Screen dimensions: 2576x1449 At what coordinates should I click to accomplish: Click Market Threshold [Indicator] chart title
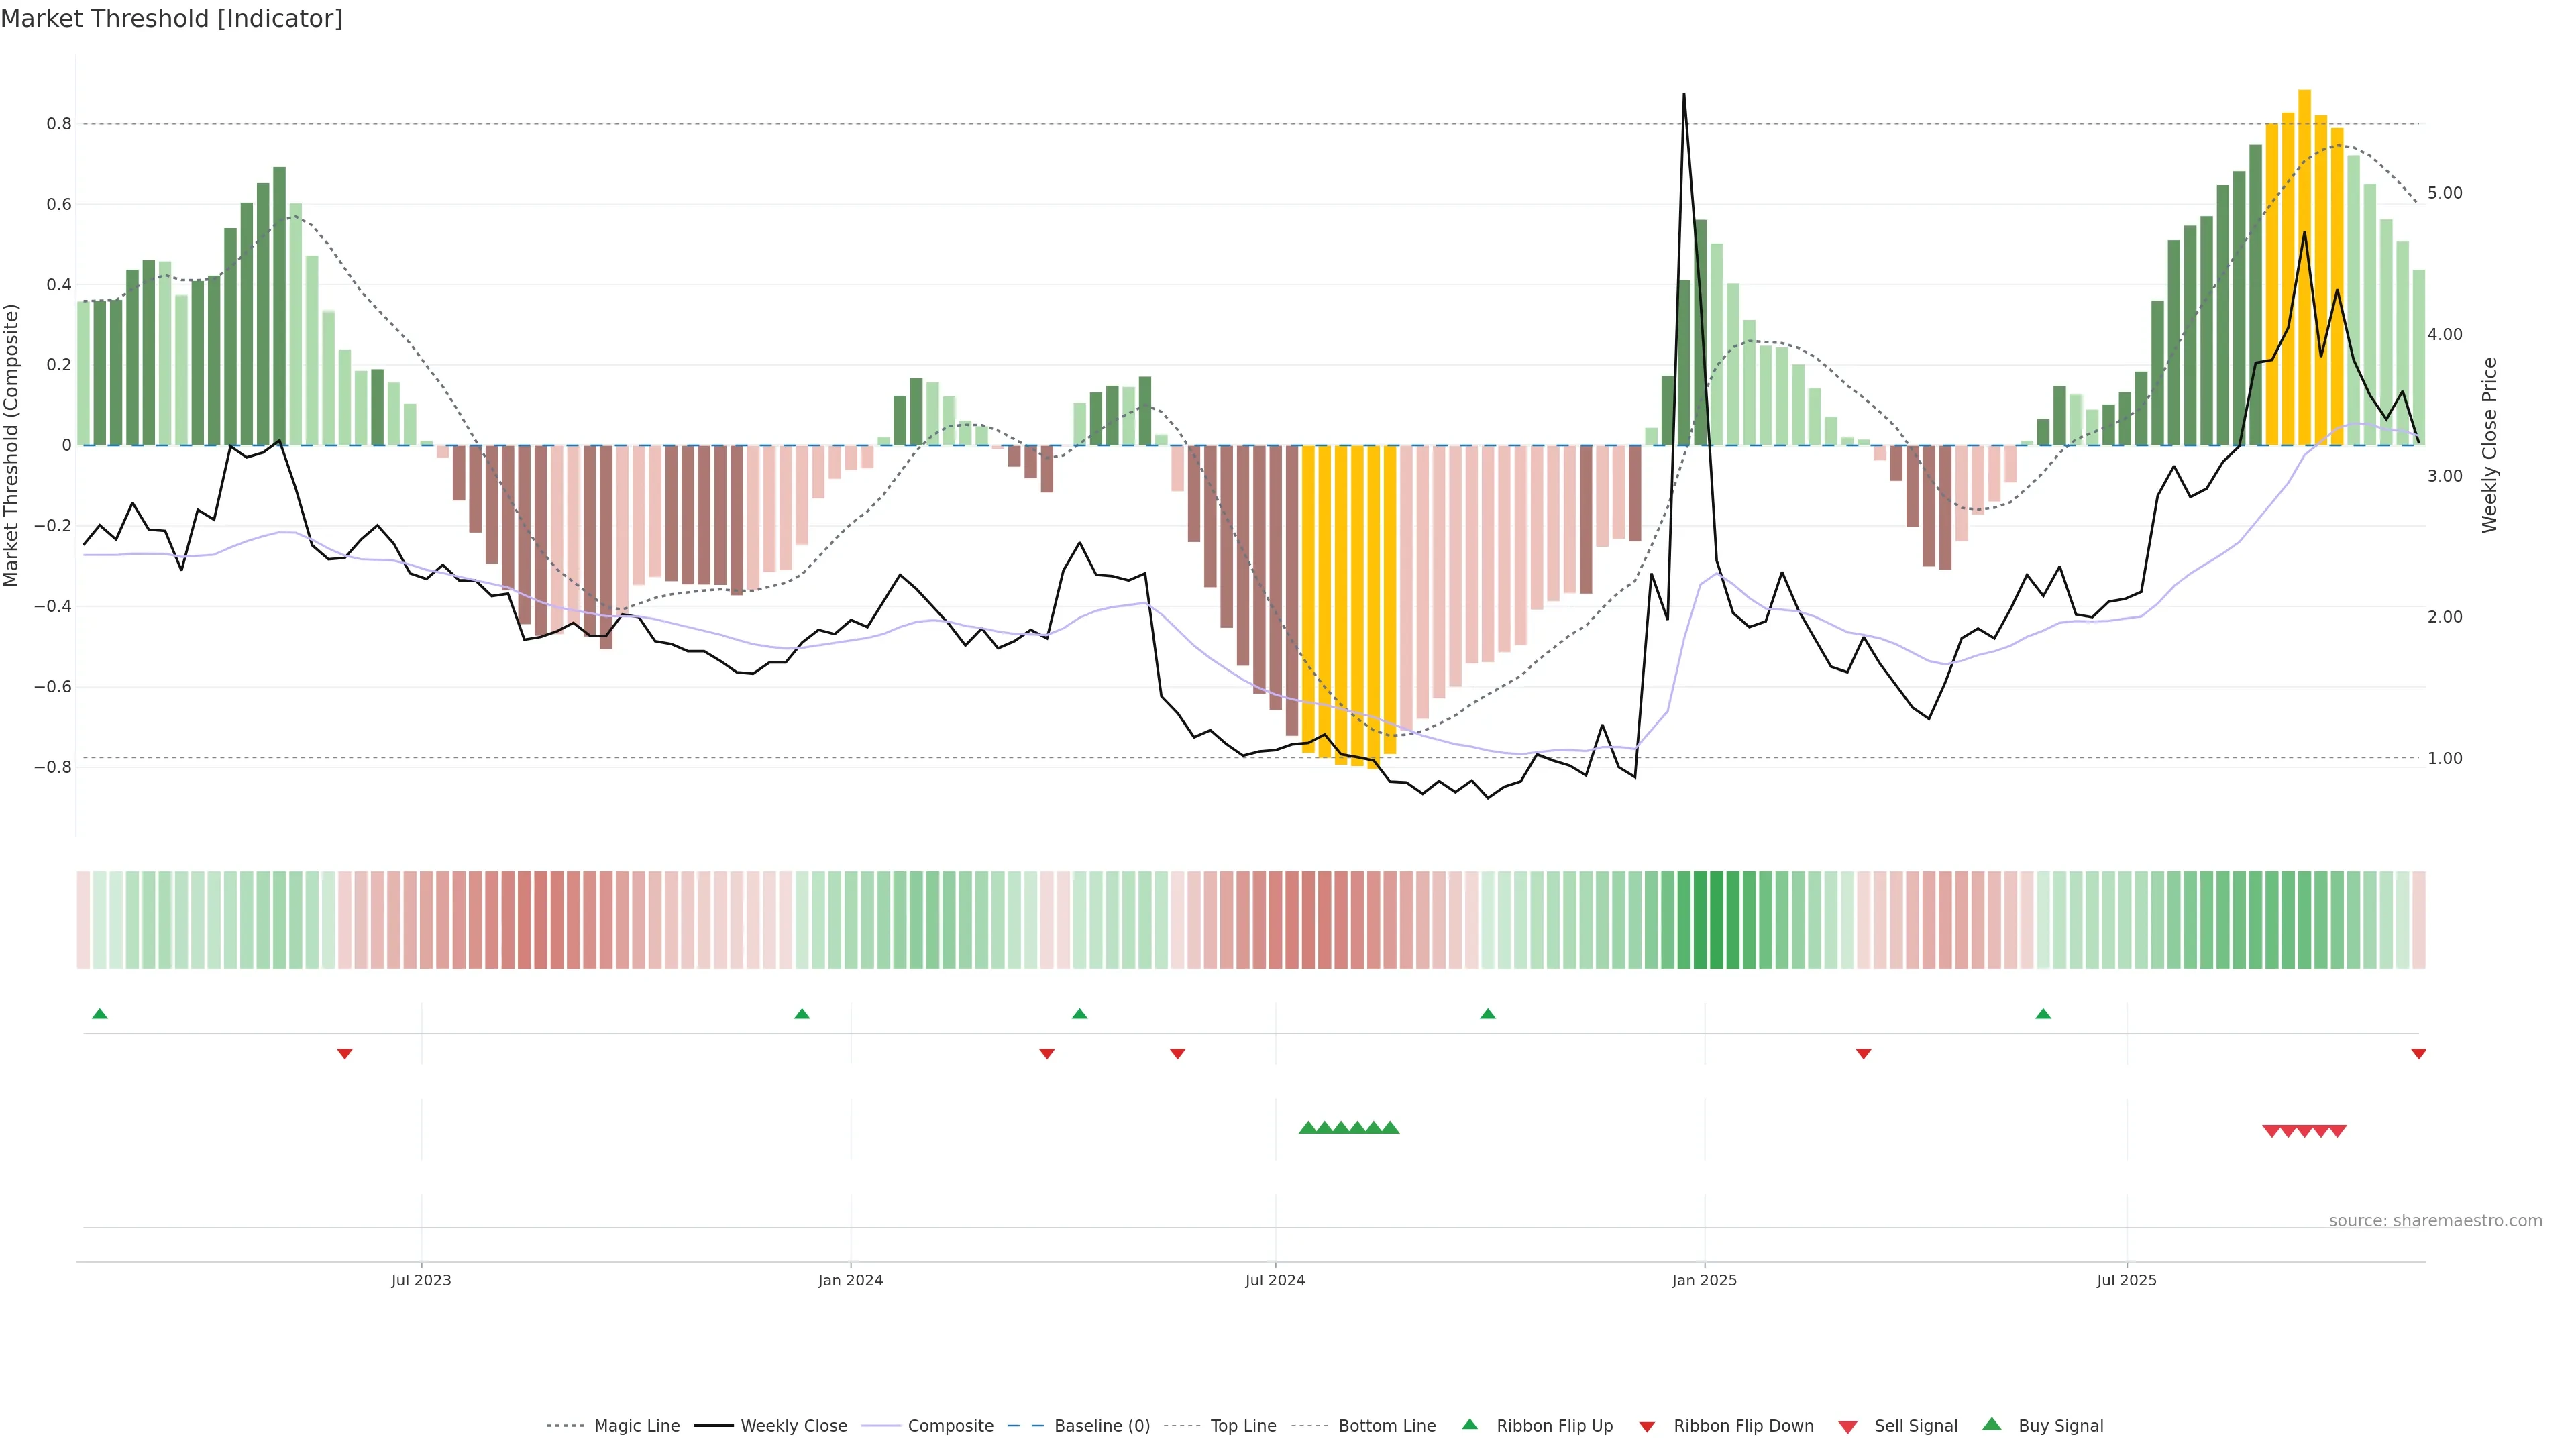tap(171, 18)
